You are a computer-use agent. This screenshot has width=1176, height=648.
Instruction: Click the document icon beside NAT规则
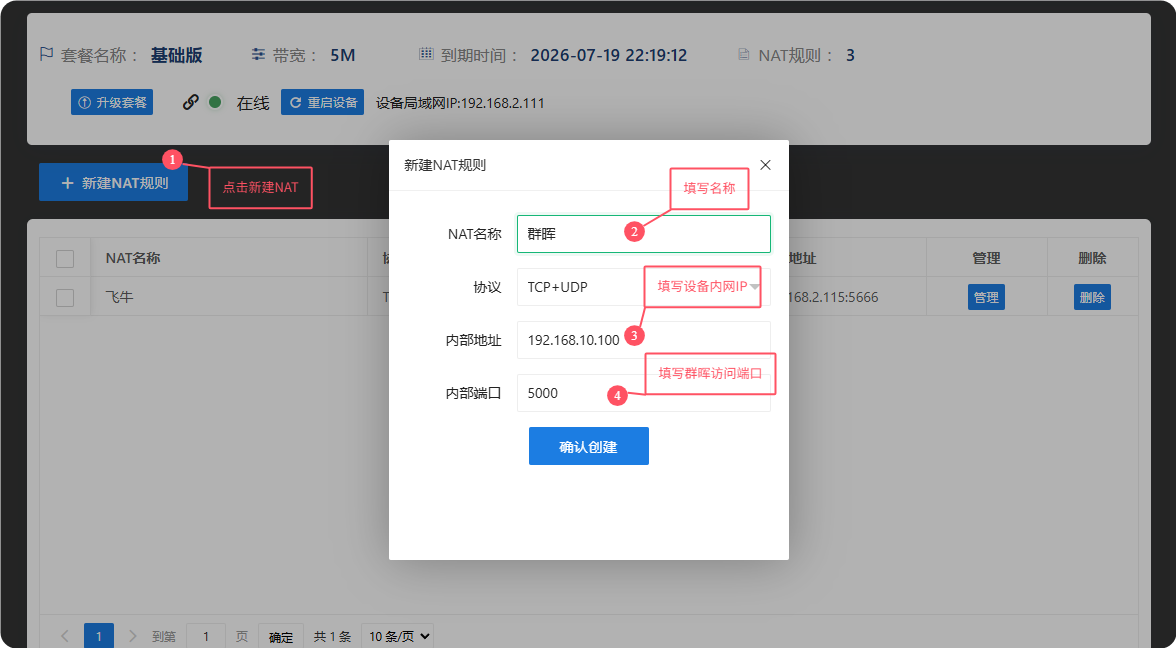tap(743, 55)
